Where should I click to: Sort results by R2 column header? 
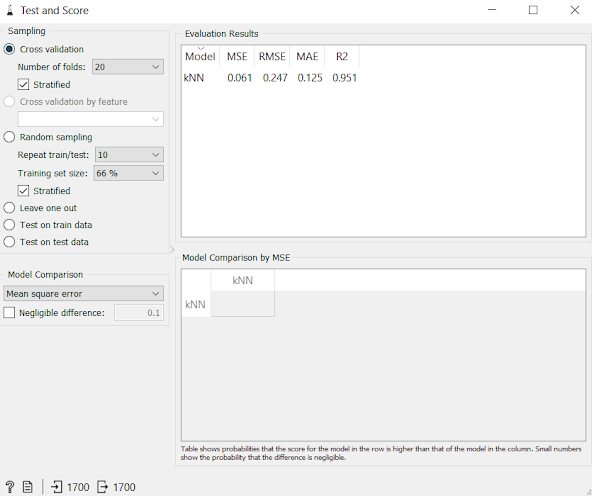pyautogui.click(x=342, y=56)
